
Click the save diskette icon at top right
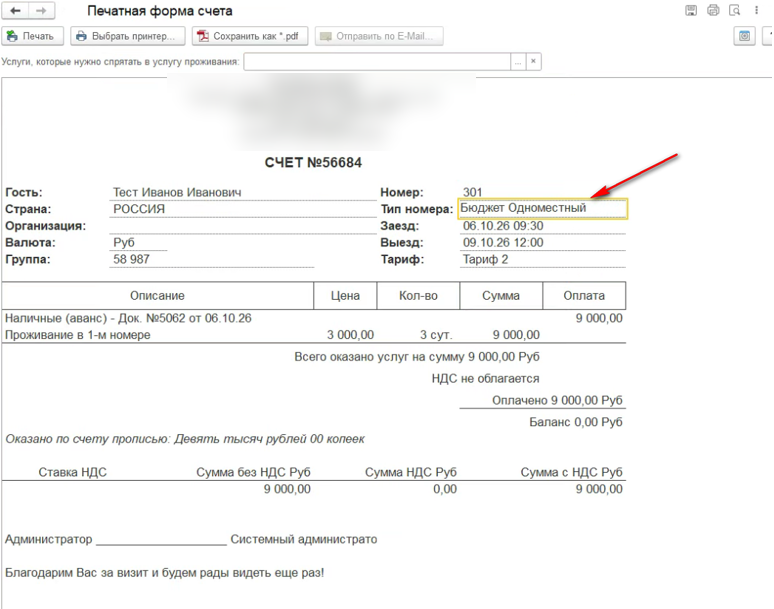[x=691, y=10]
